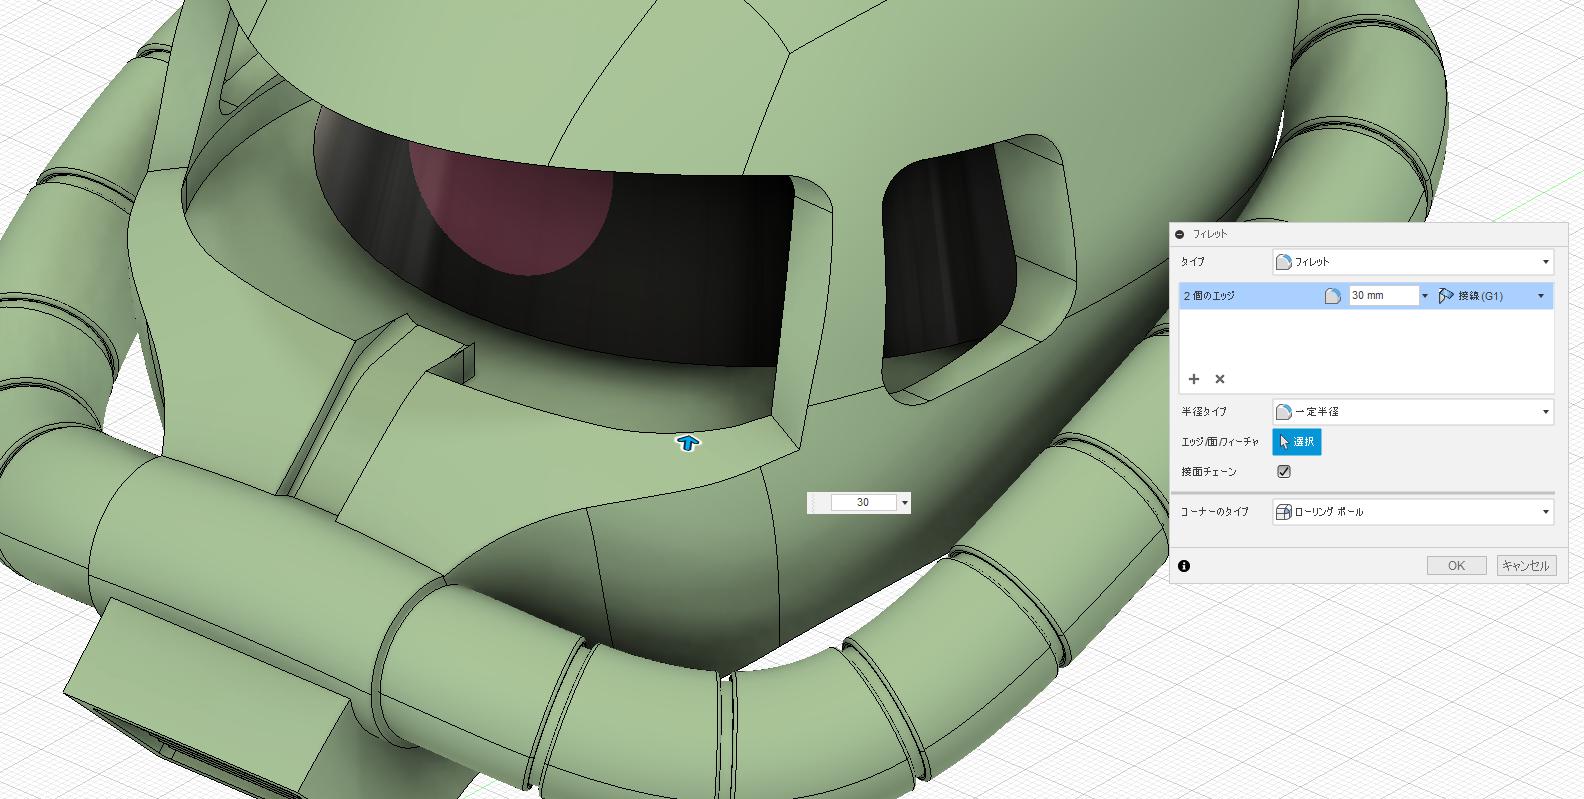Open the 接線 (G1) continuity dropdown
This screenshot has width=1584, height=799.
1492,296
